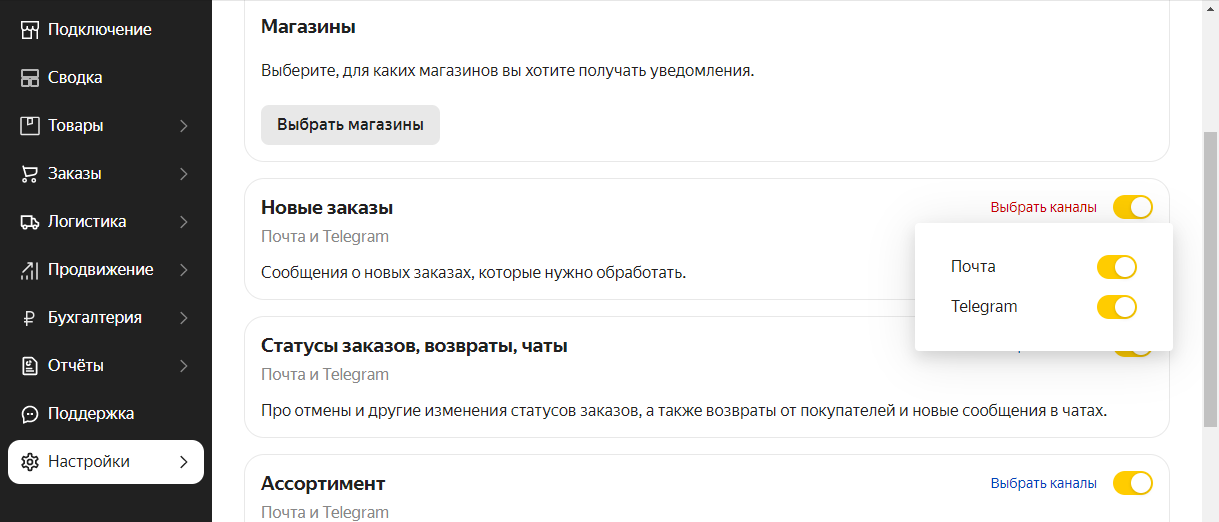
Task: Toggle Ассортимент notifications switch
Action: tap(1132, 483)
